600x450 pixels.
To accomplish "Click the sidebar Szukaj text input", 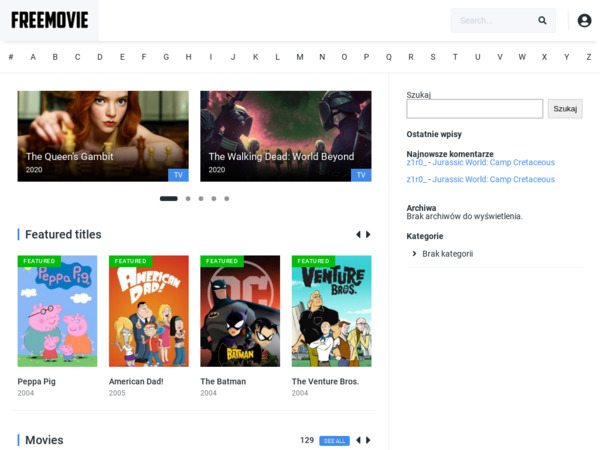I will tap(474, 109).
